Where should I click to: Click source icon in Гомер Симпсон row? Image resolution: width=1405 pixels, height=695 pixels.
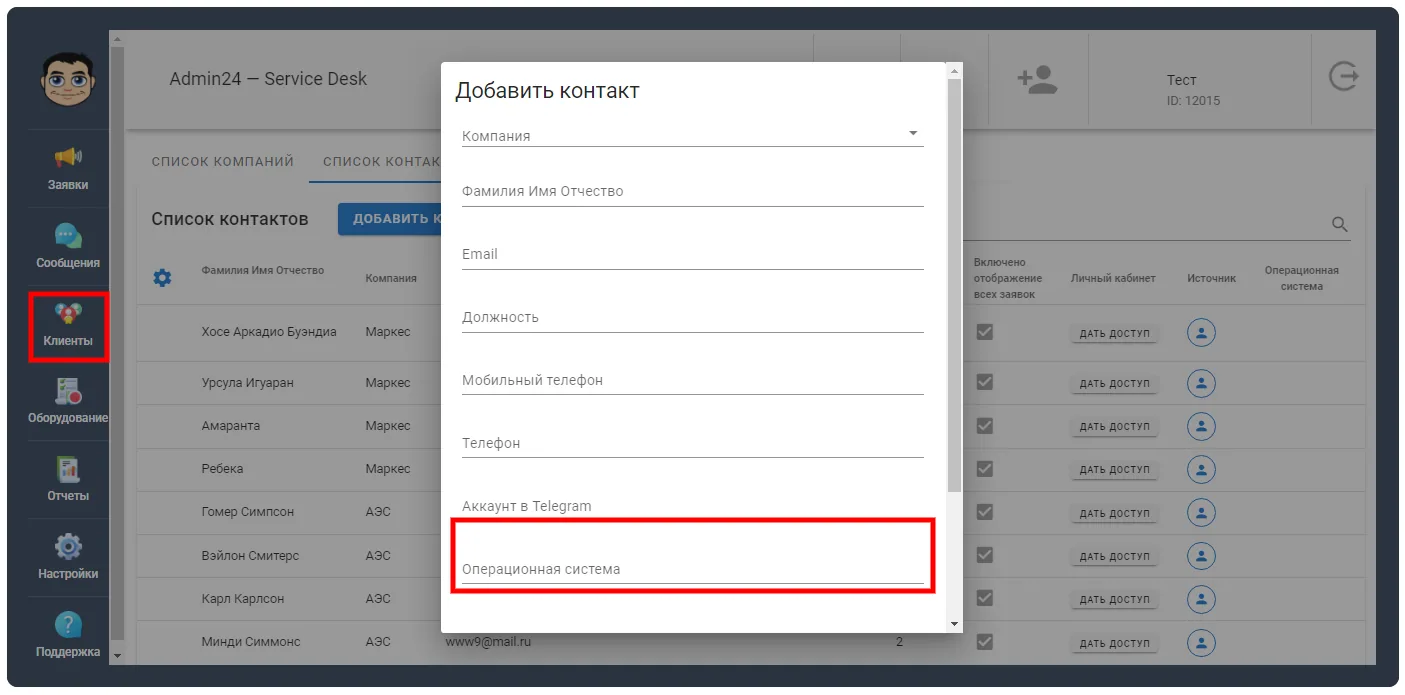[x=1201, y=512]
